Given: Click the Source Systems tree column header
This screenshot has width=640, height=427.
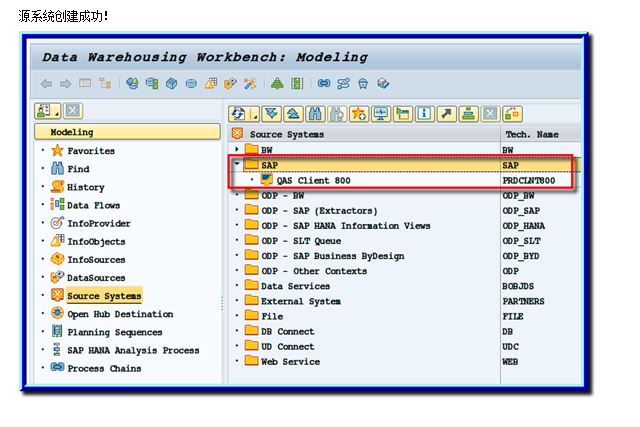Looking at the screenshot, I should tap(287, 134).
